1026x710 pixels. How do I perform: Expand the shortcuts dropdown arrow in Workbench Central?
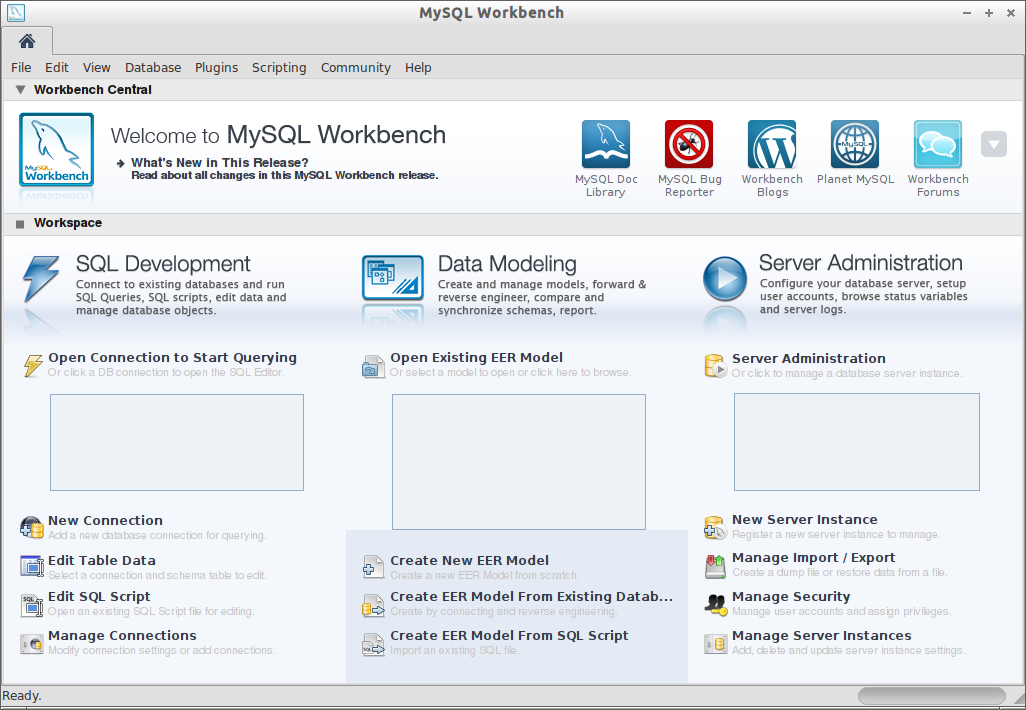993,144
